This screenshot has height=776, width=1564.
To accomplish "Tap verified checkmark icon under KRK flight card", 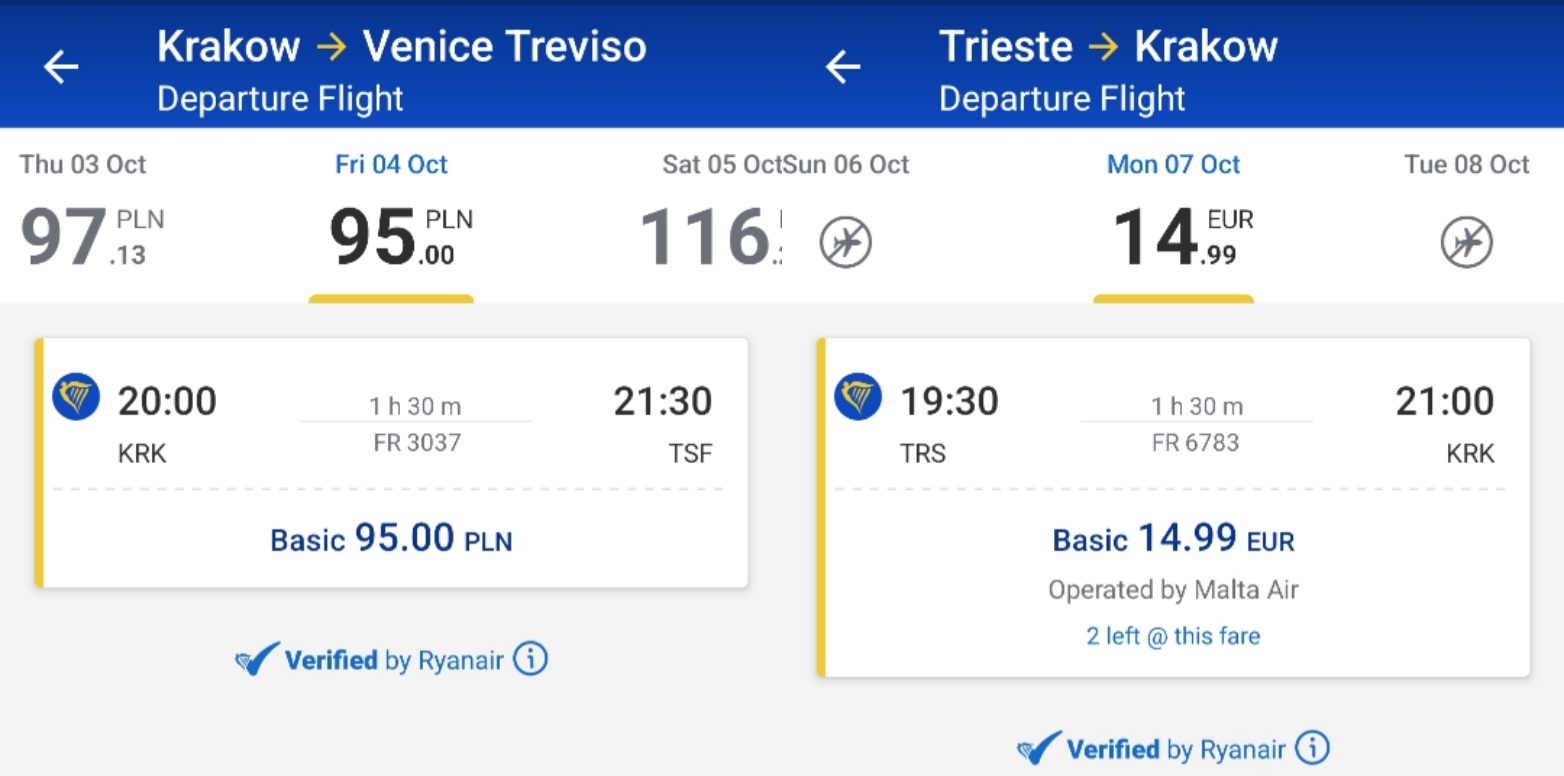I will (x=257, y=660).
